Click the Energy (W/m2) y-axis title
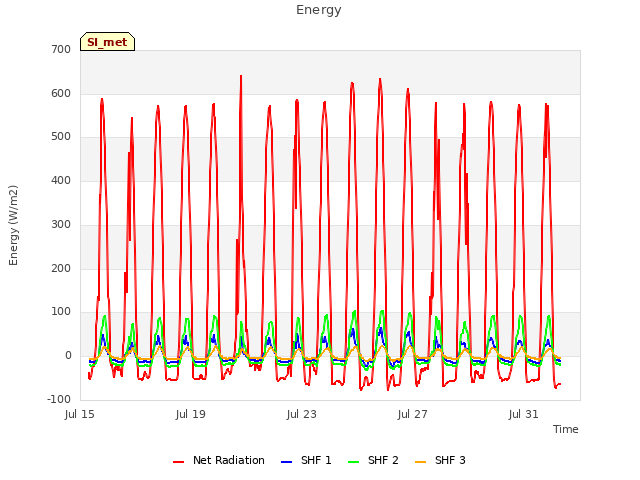The height and width of the screenshot is (480, 640). click(13, 225)
